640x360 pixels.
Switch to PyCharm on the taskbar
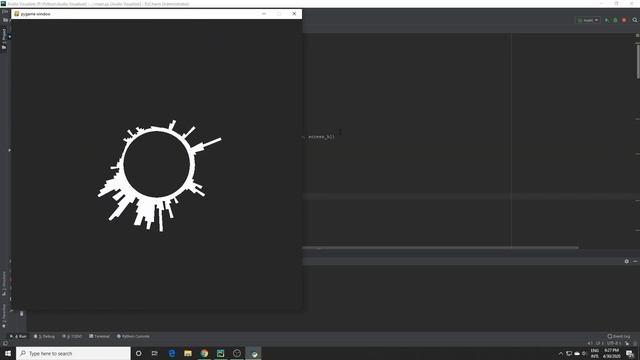click(220, 353)
